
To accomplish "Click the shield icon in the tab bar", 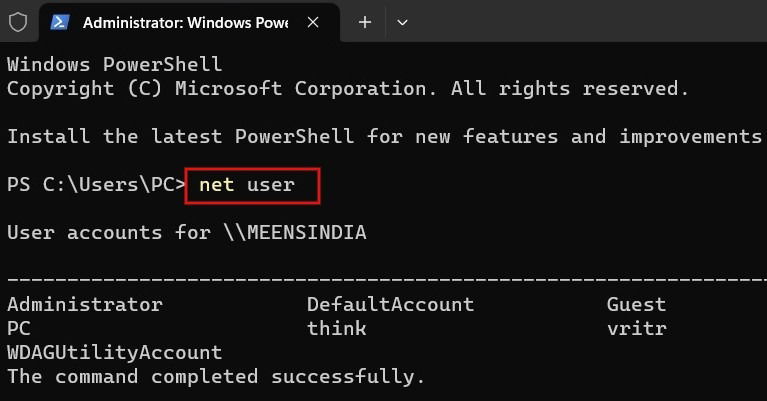I will click(18, 22).
